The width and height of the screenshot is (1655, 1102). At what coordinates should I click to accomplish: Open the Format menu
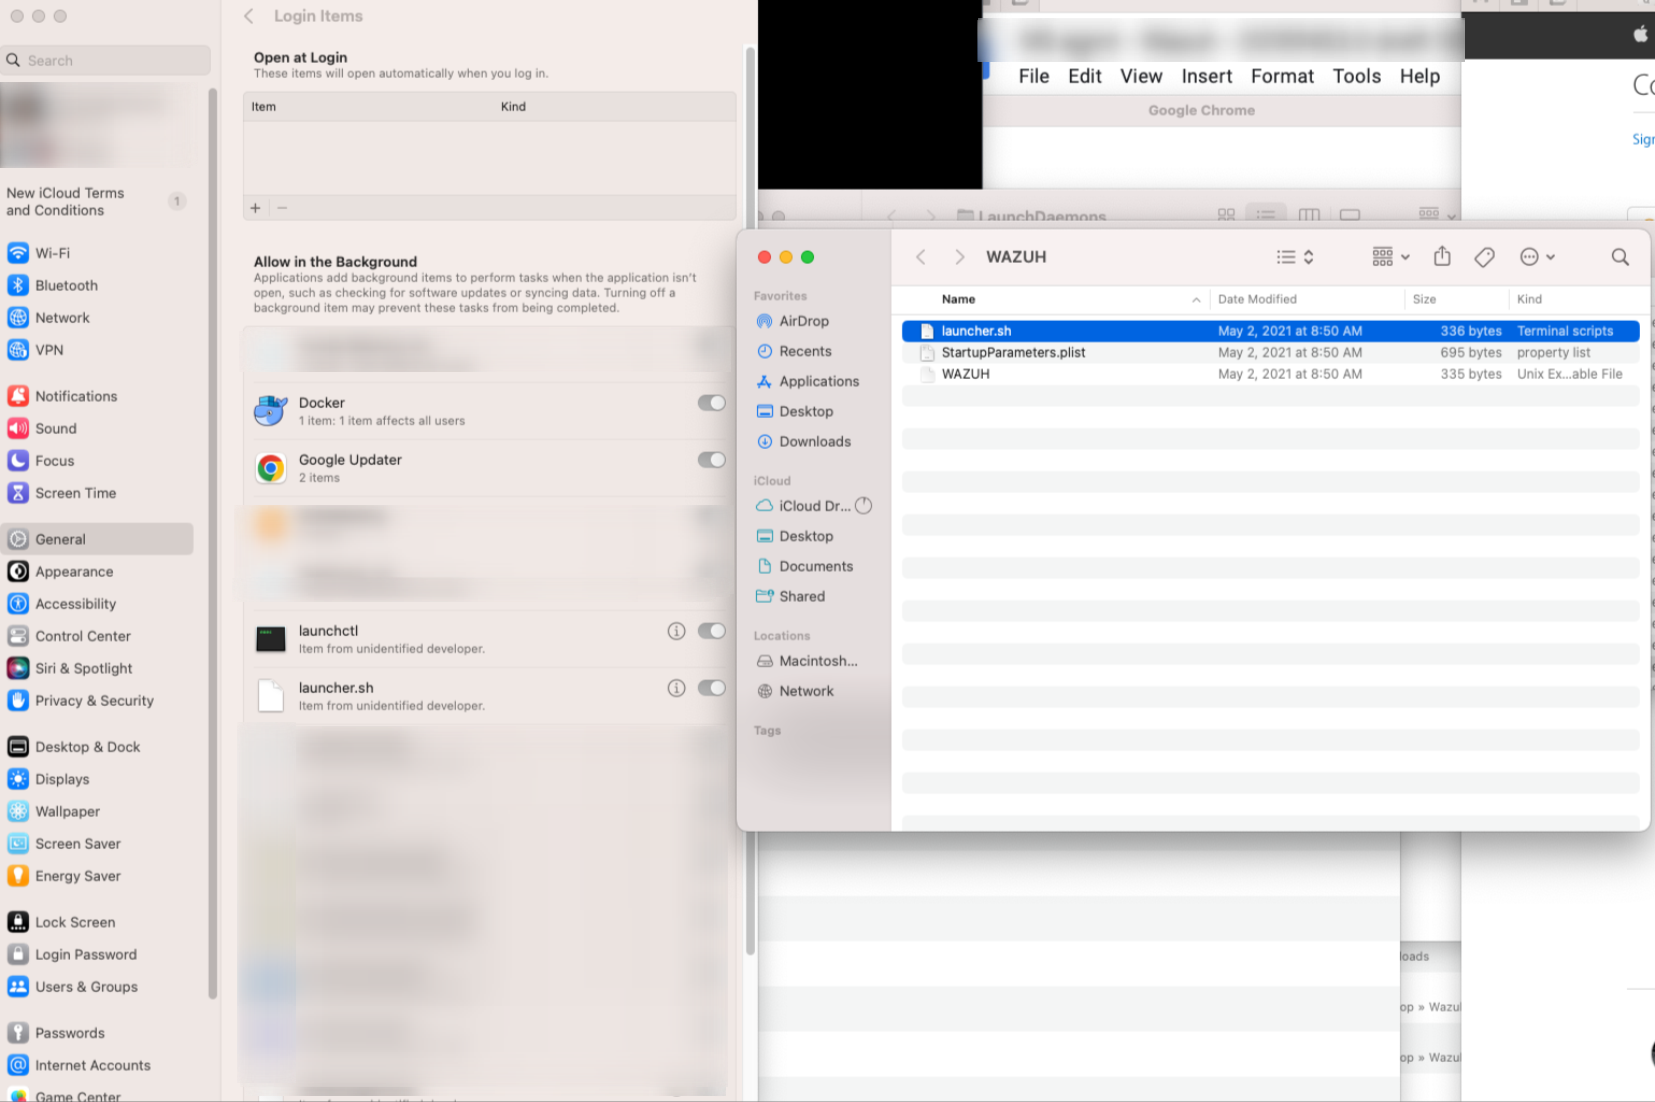point(1282,76)
